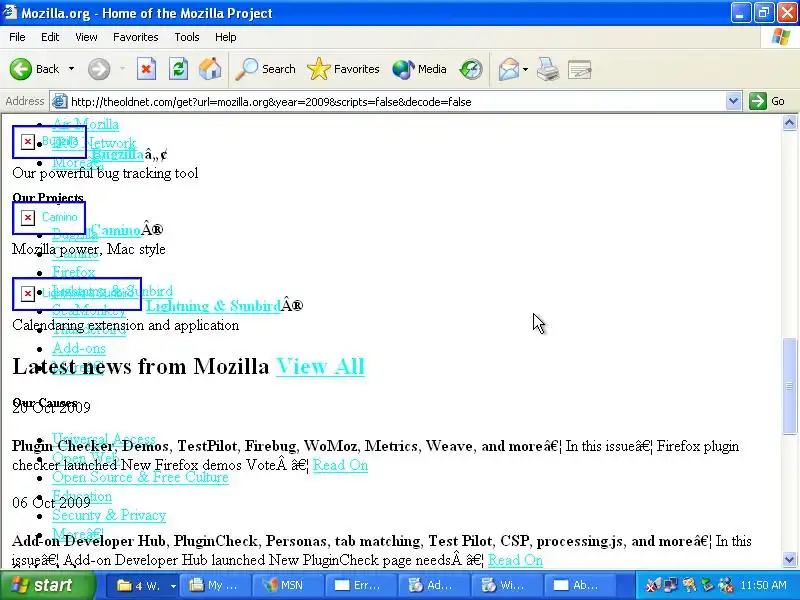Open Open Source & Free Culture link
The image size is (800, 600).
coord(140,477)
